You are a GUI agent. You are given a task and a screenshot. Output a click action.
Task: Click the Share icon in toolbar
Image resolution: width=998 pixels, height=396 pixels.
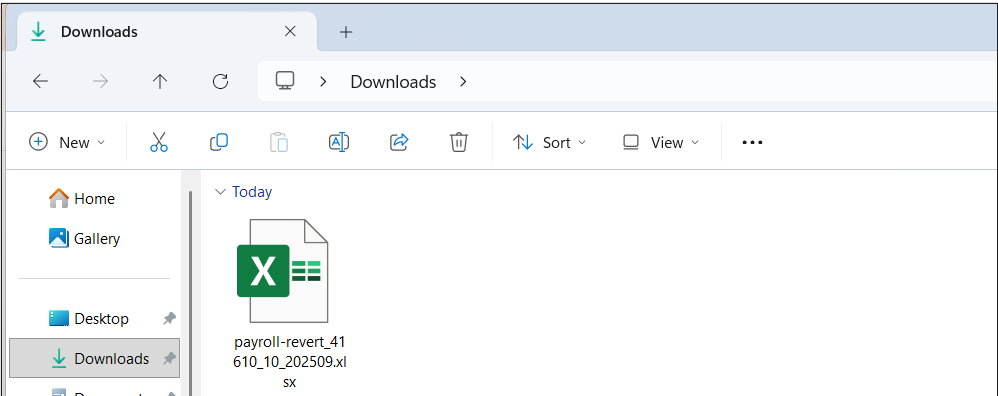coord(399,142)
